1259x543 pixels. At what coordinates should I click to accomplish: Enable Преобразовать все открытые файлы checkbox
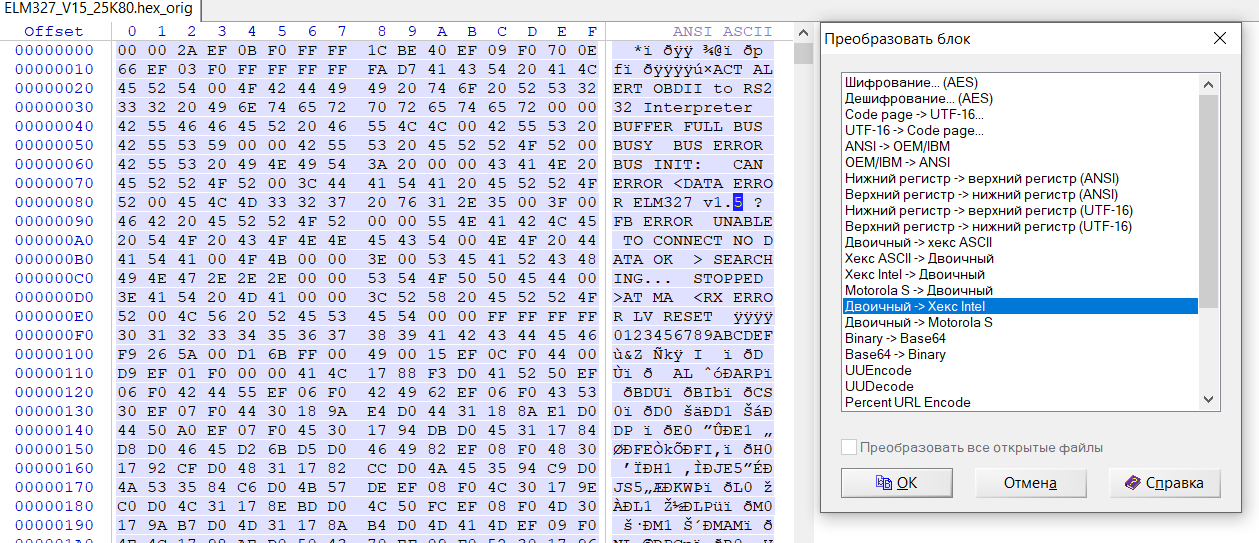click(850, 447)
